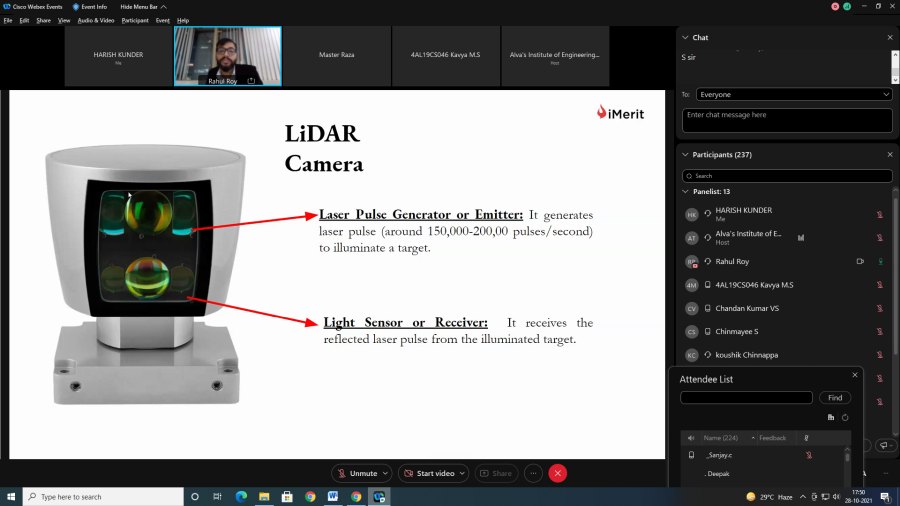
Task: Toggle Start video button
Action: click(x=433, y=473)
